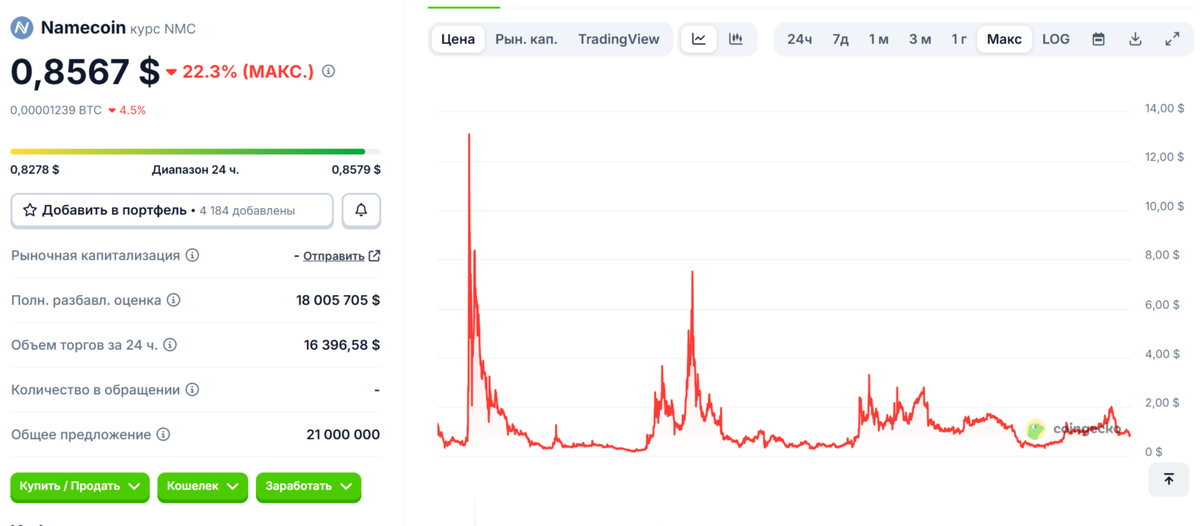Viewport: 1200px width, 526px height.
Task: Open the info tooltip beside the MAKC percentage
Action: coord(329,72)
